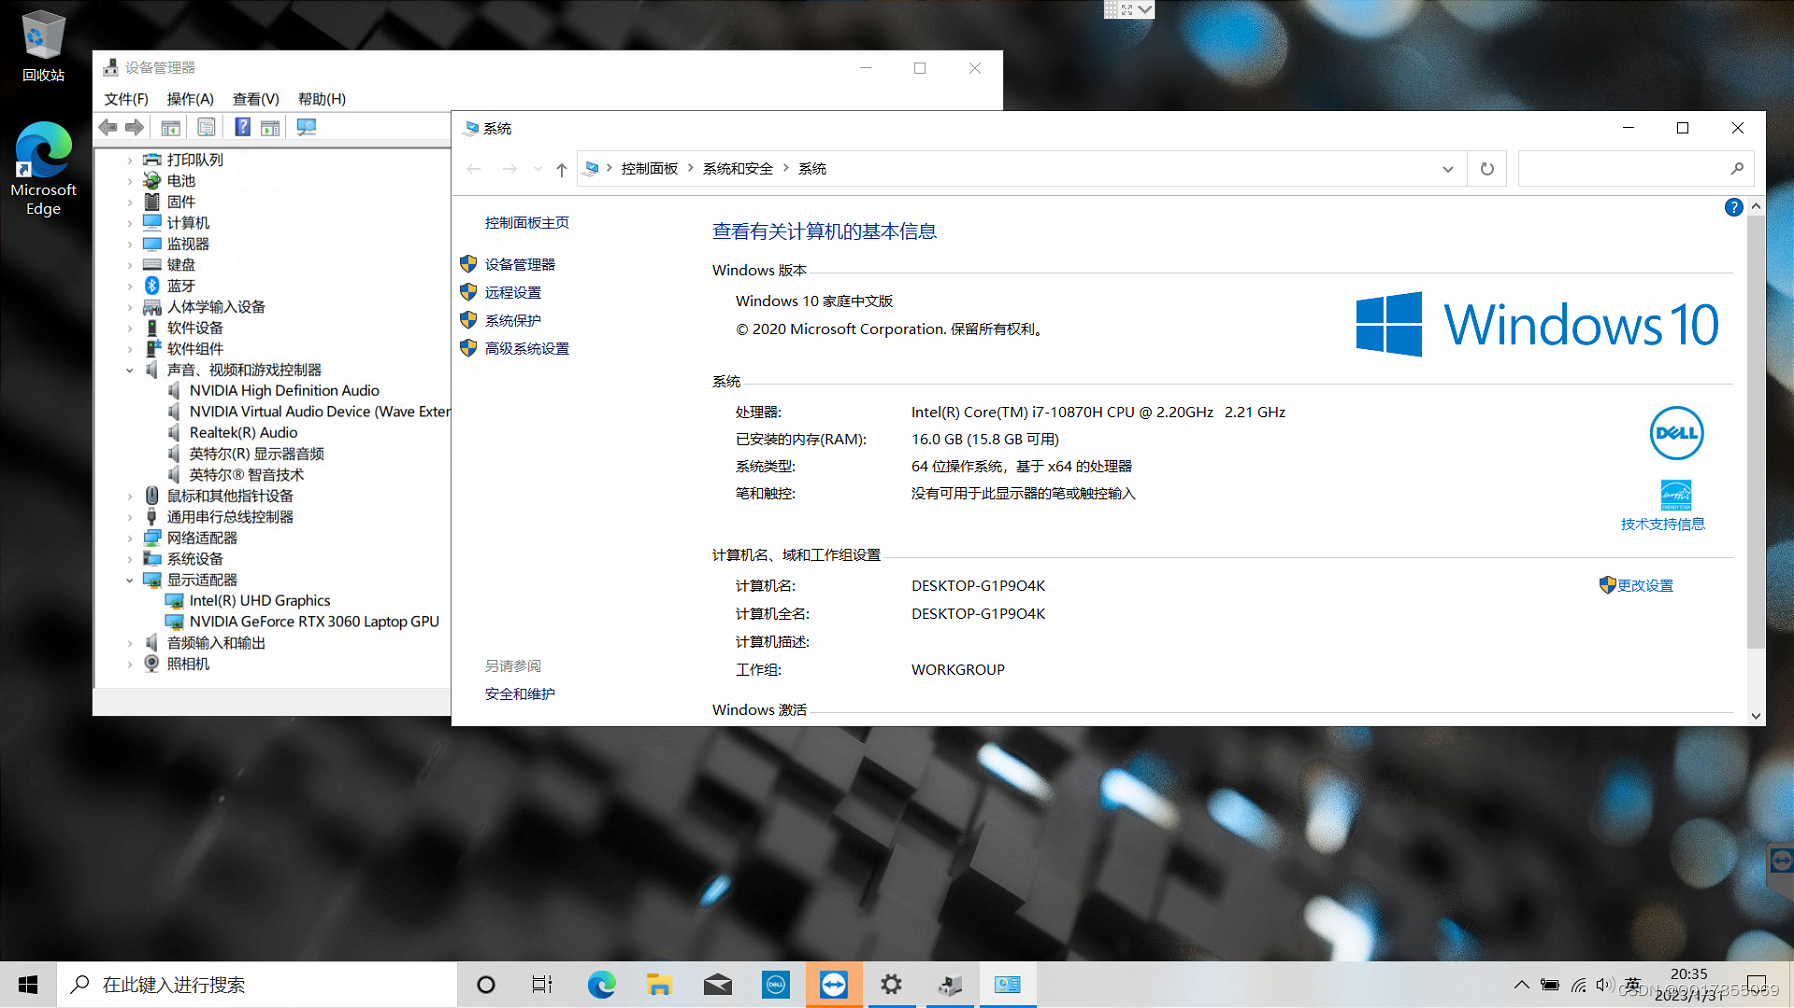Click 系统和安全 in the breadcrumb path
Screen dimensions: 1794x1008
(738, 169)
